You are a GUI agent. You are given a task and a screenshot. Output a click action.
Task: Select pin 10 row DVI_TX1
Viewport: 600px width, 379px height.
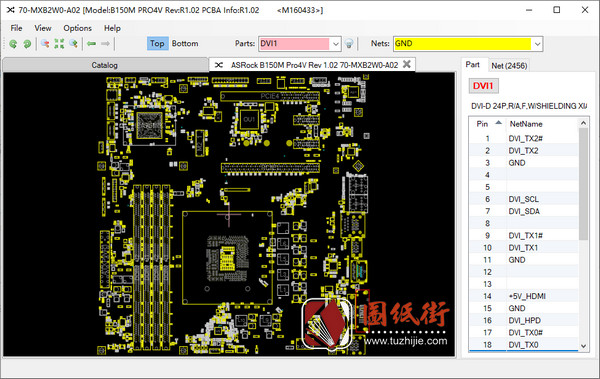pyautogui.click(x=524, y=248)
